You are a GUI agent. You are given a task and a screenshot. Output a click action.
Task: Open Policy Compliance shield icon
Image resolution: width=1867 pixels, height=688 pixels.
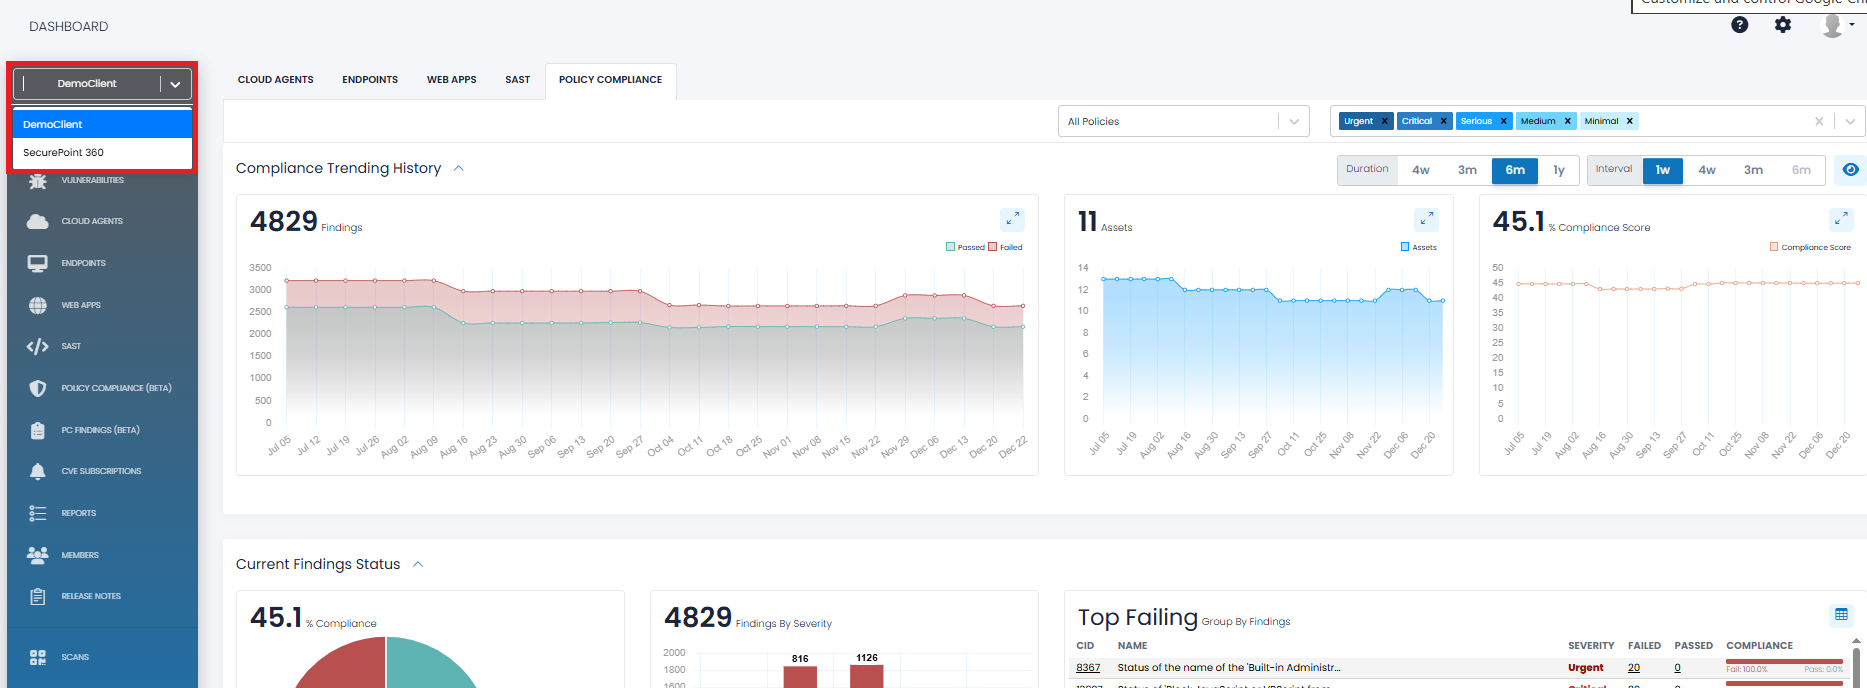[38, 388]
